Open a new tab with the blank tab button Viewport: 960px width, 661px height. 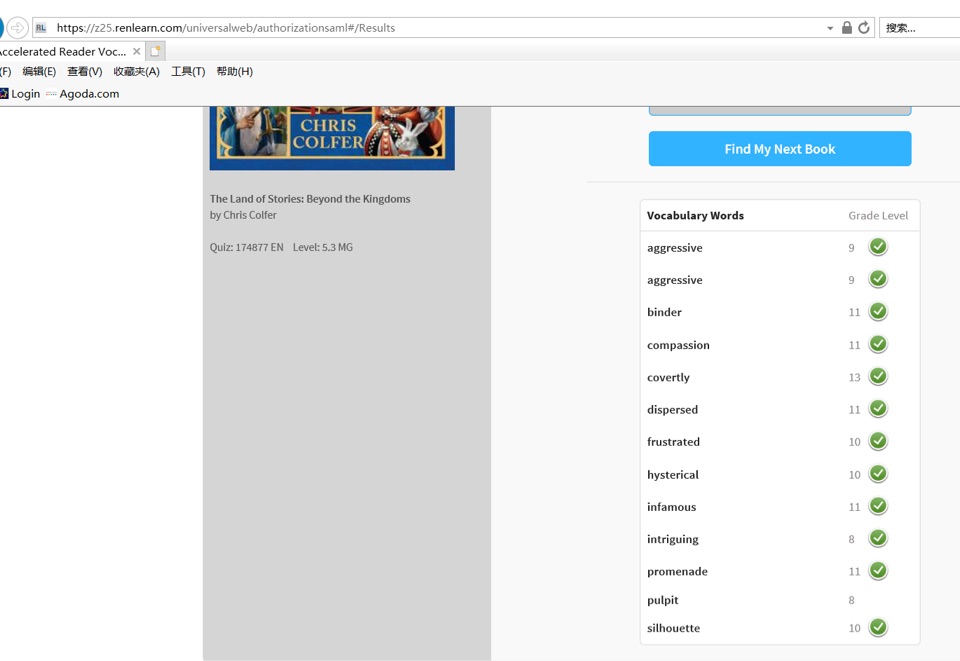pos(156,51)
